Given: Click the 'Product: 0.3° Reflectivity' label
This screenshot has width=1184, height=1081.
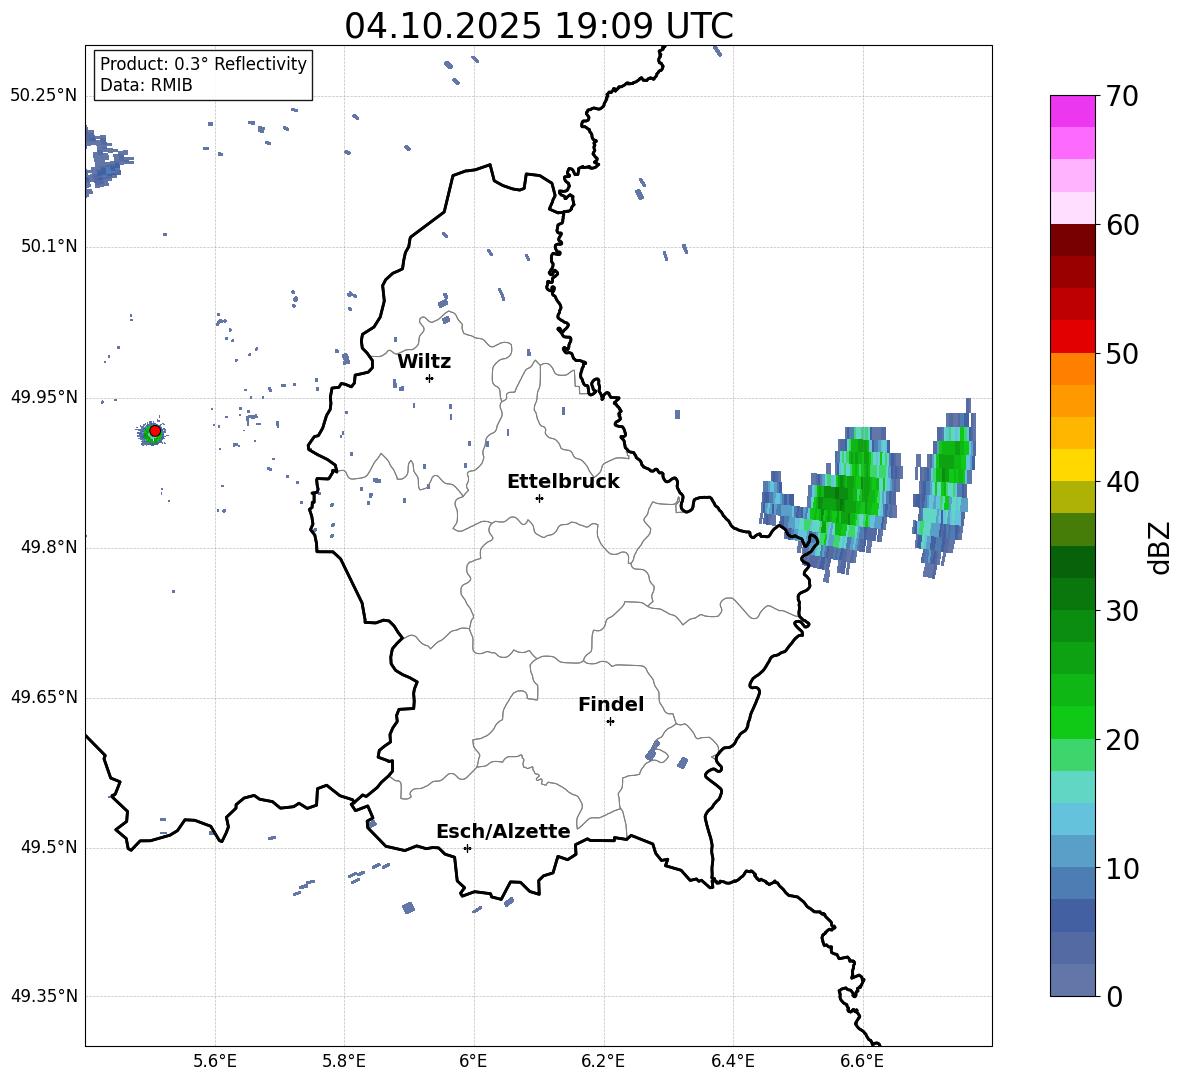Looking at the screenshot, I should point(203,64).
